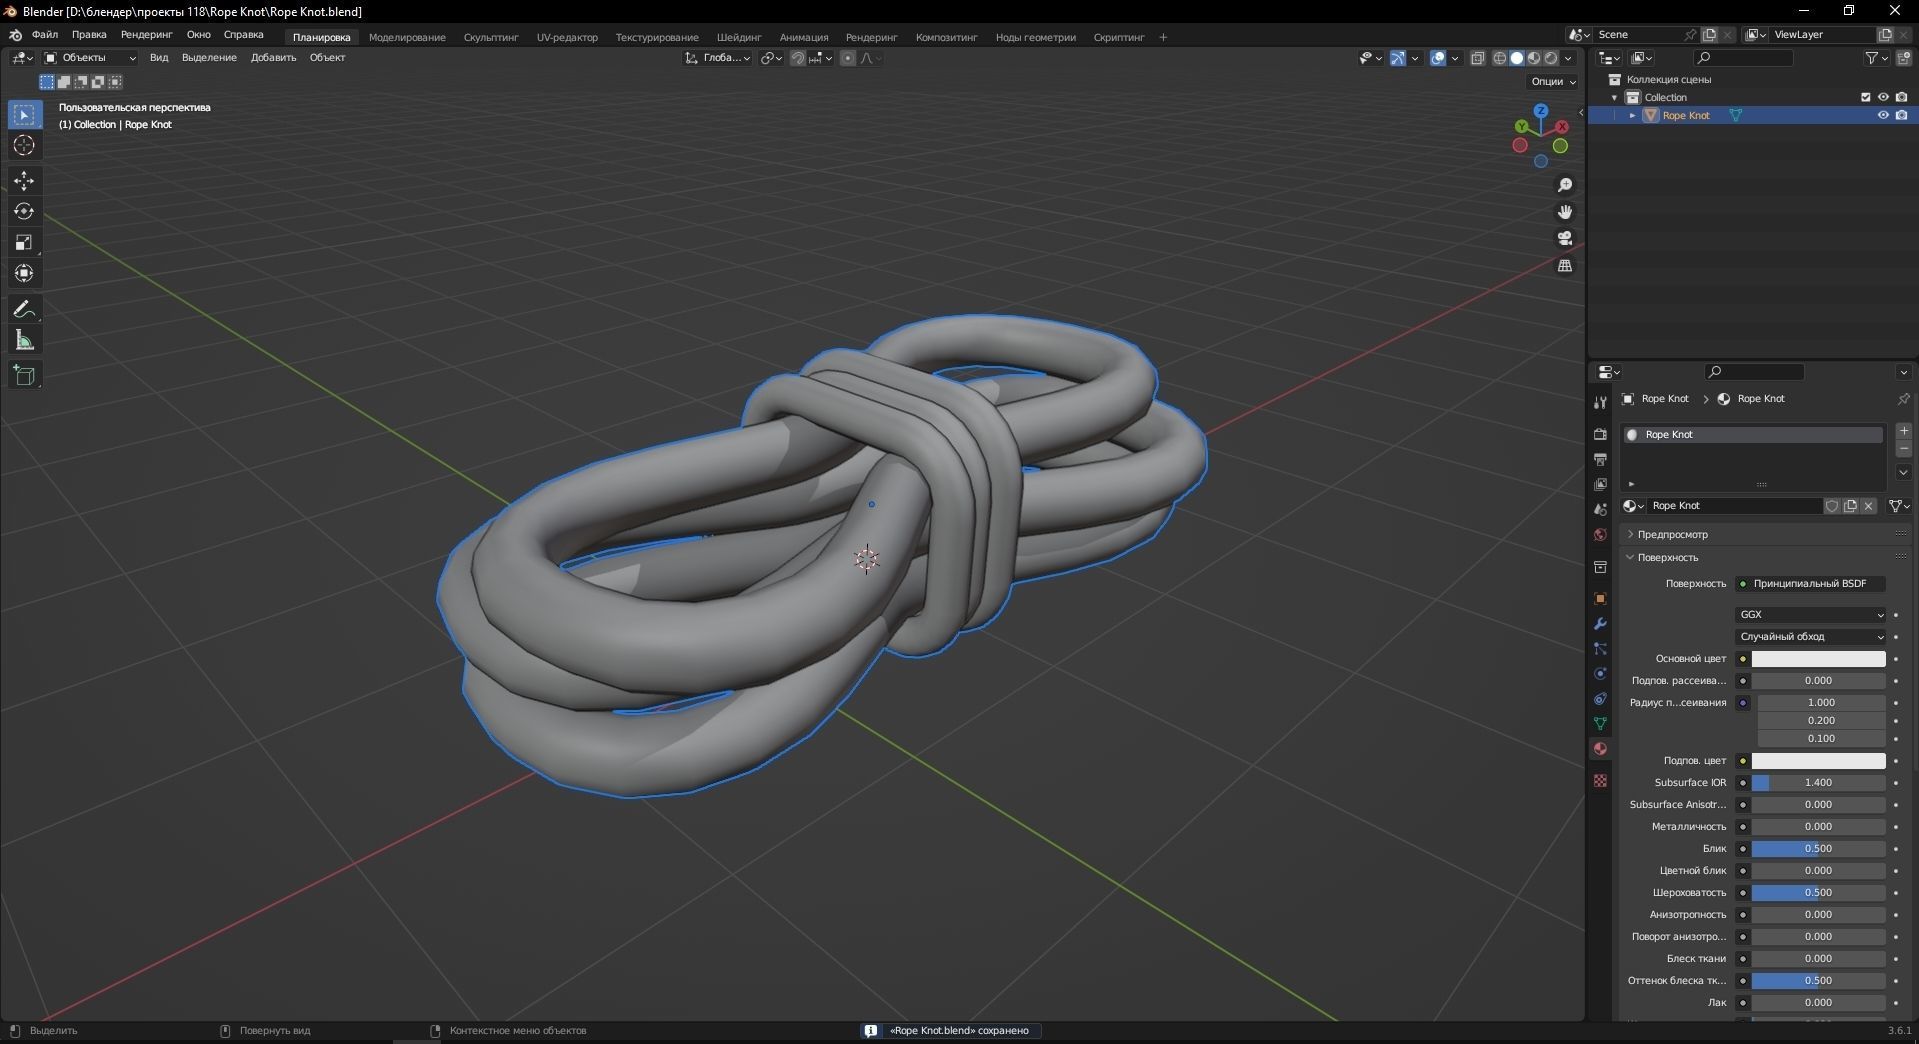
Task: Unlink the Rope Knot material X button
Action: point(1868,506)
